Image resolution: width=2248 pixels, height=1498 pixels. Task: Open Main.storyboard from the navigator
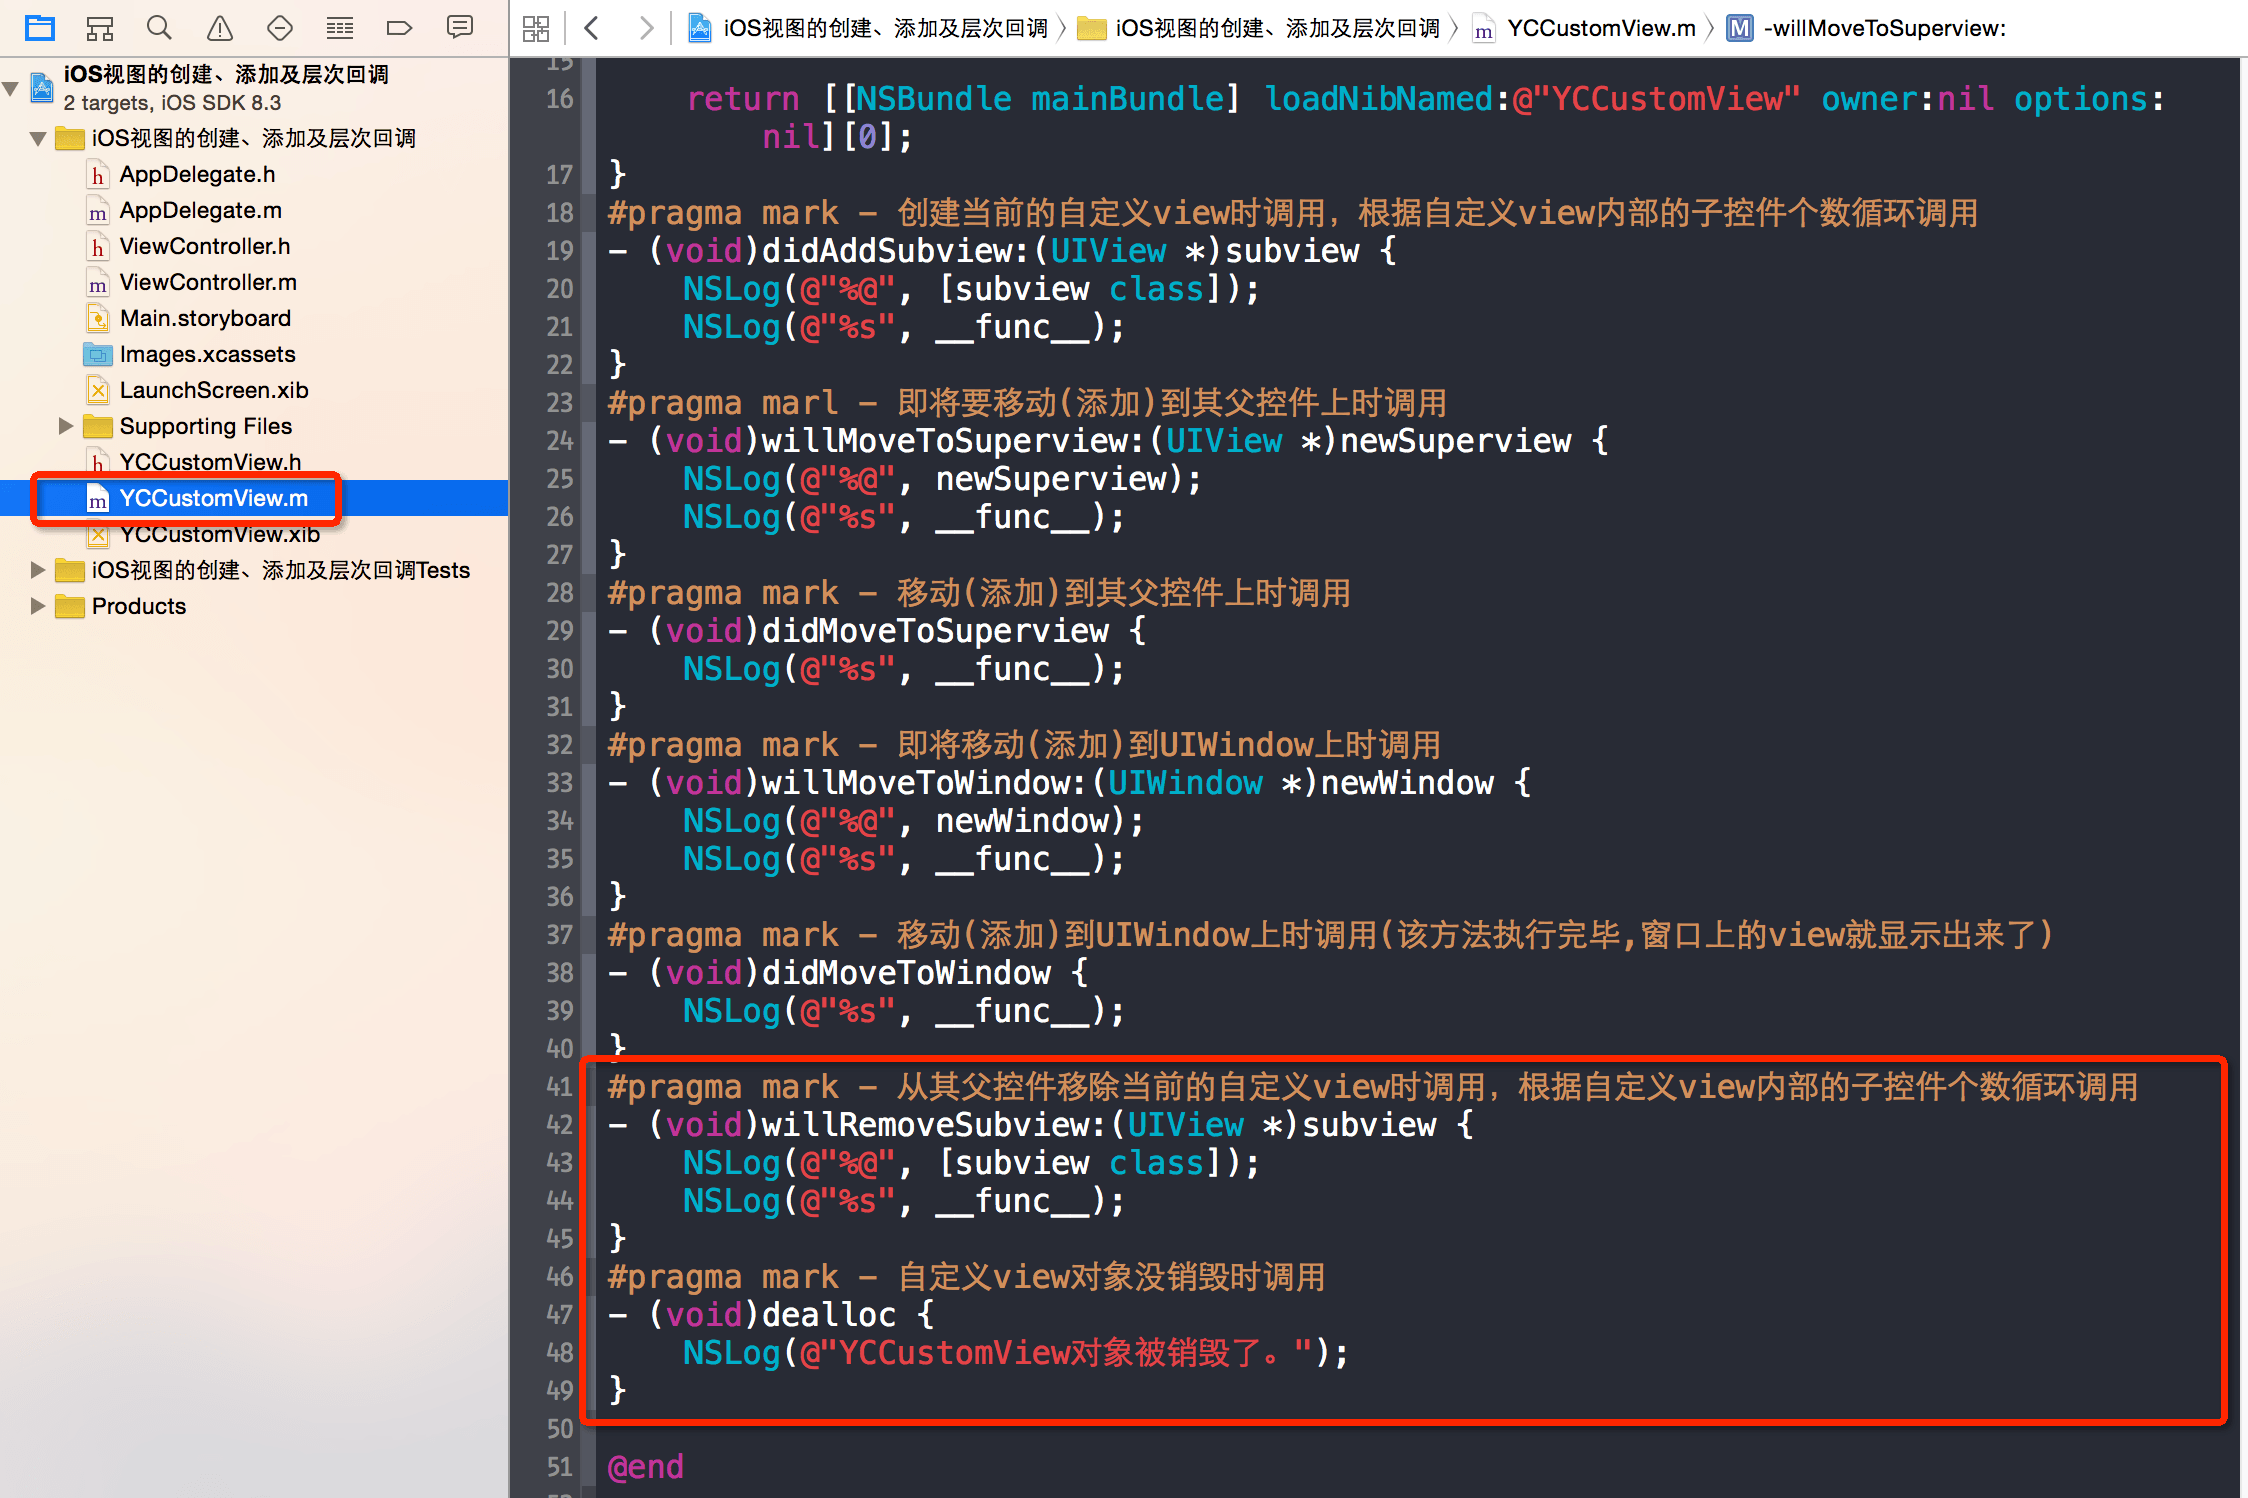(205, 318)
